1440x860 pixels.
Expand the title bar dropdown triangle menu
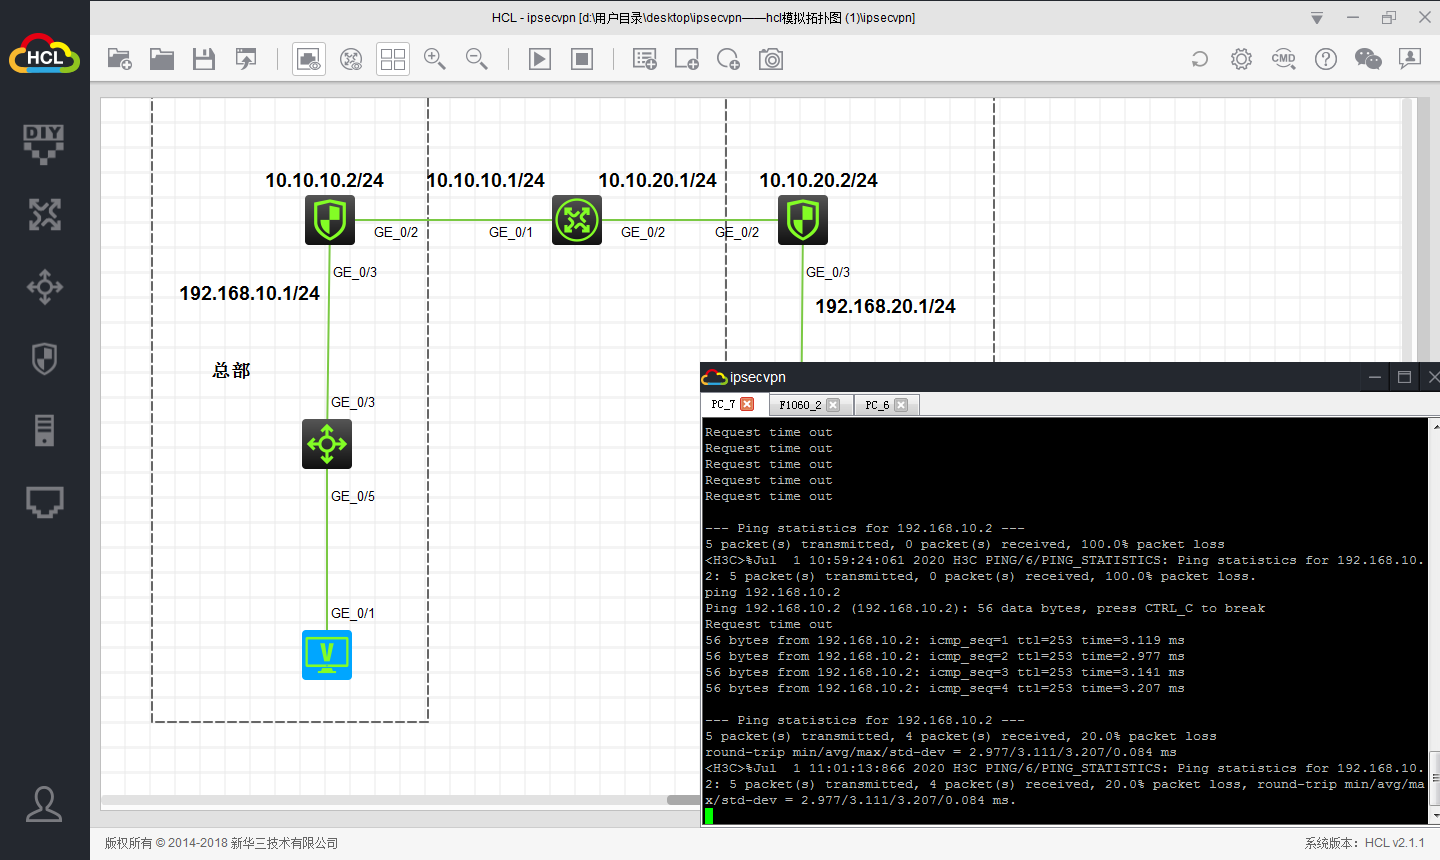coord(1317,18)
